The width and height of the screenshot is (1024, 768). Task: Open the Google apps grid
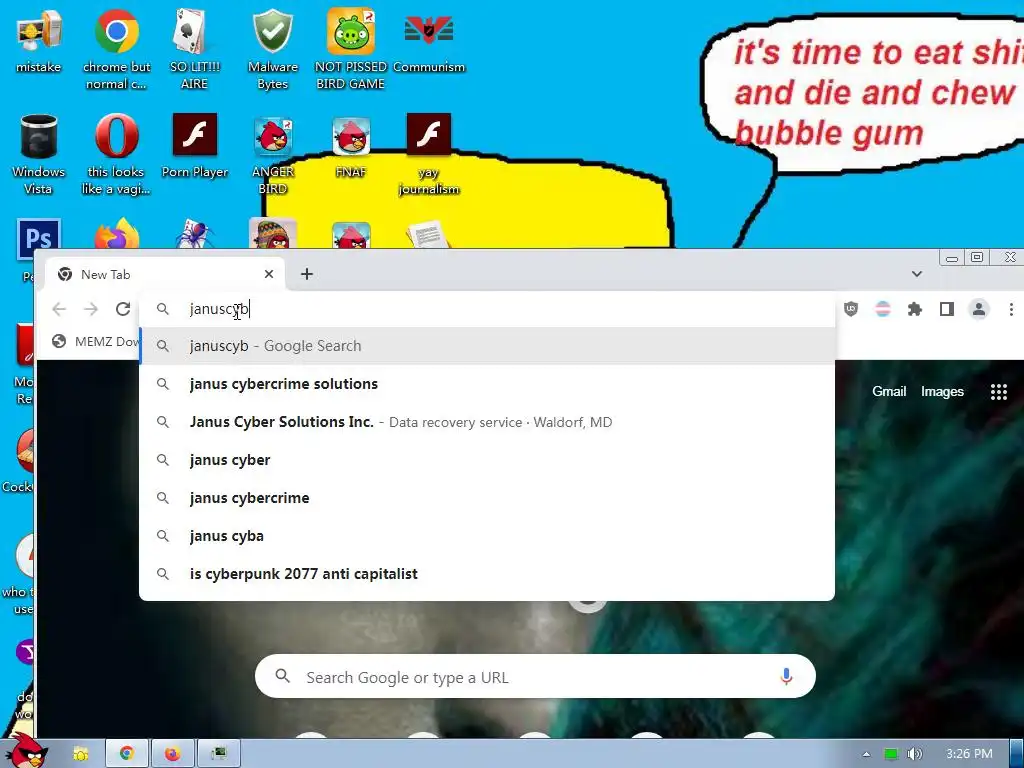pos(999,392)
